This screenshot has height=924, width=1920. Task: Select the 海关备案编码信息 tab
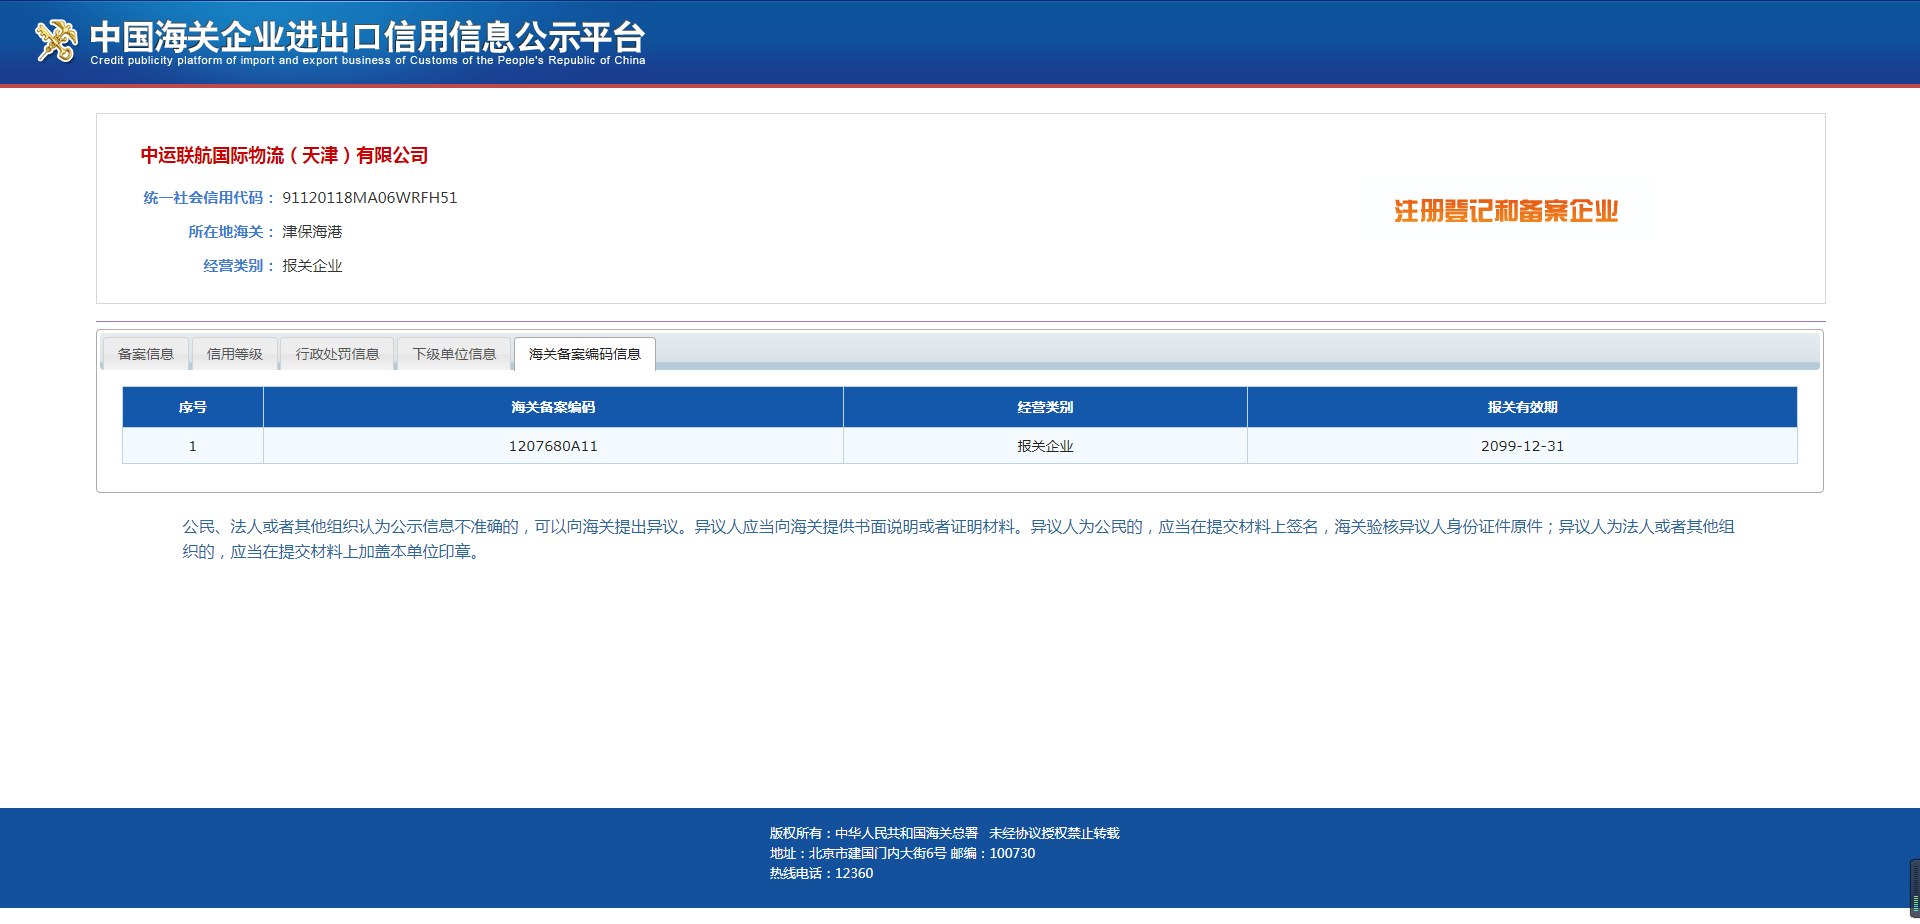[584, 353]
